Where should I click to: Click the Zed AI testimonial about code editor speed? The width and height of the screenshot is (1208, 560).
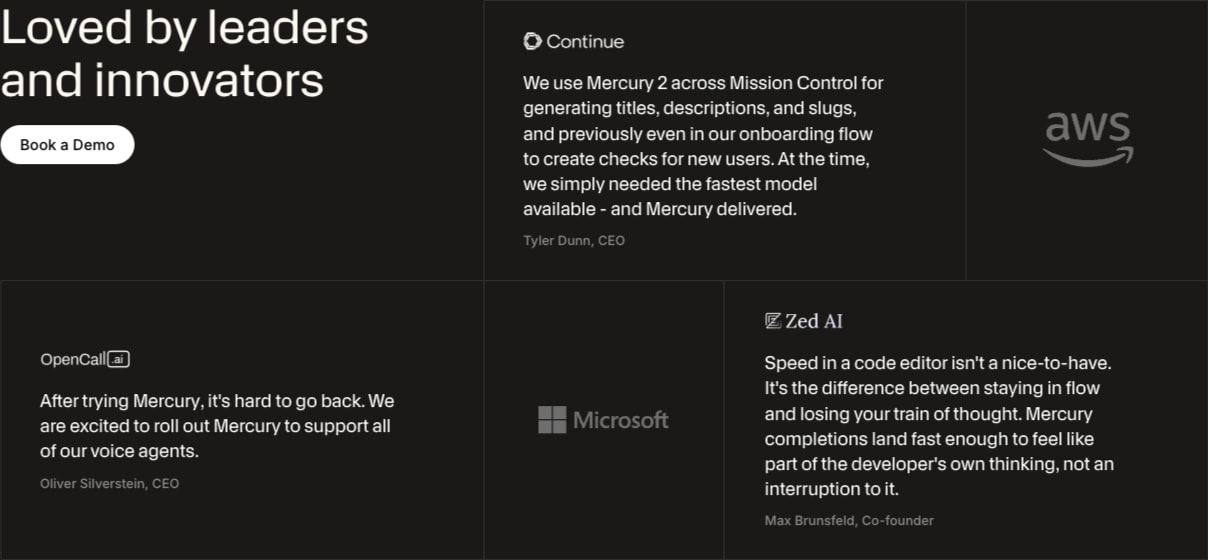pyautogui.click(x=939, y=426)
